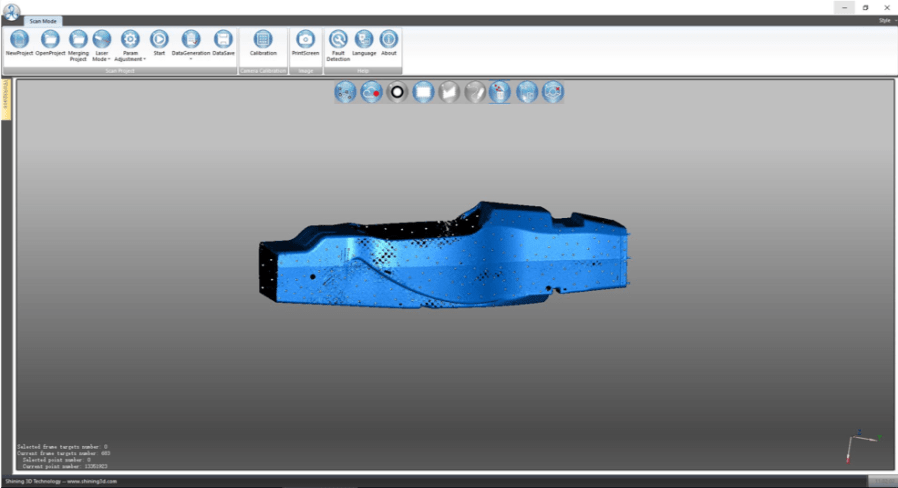Click the delete selected points trash icon

coord(500,92)
